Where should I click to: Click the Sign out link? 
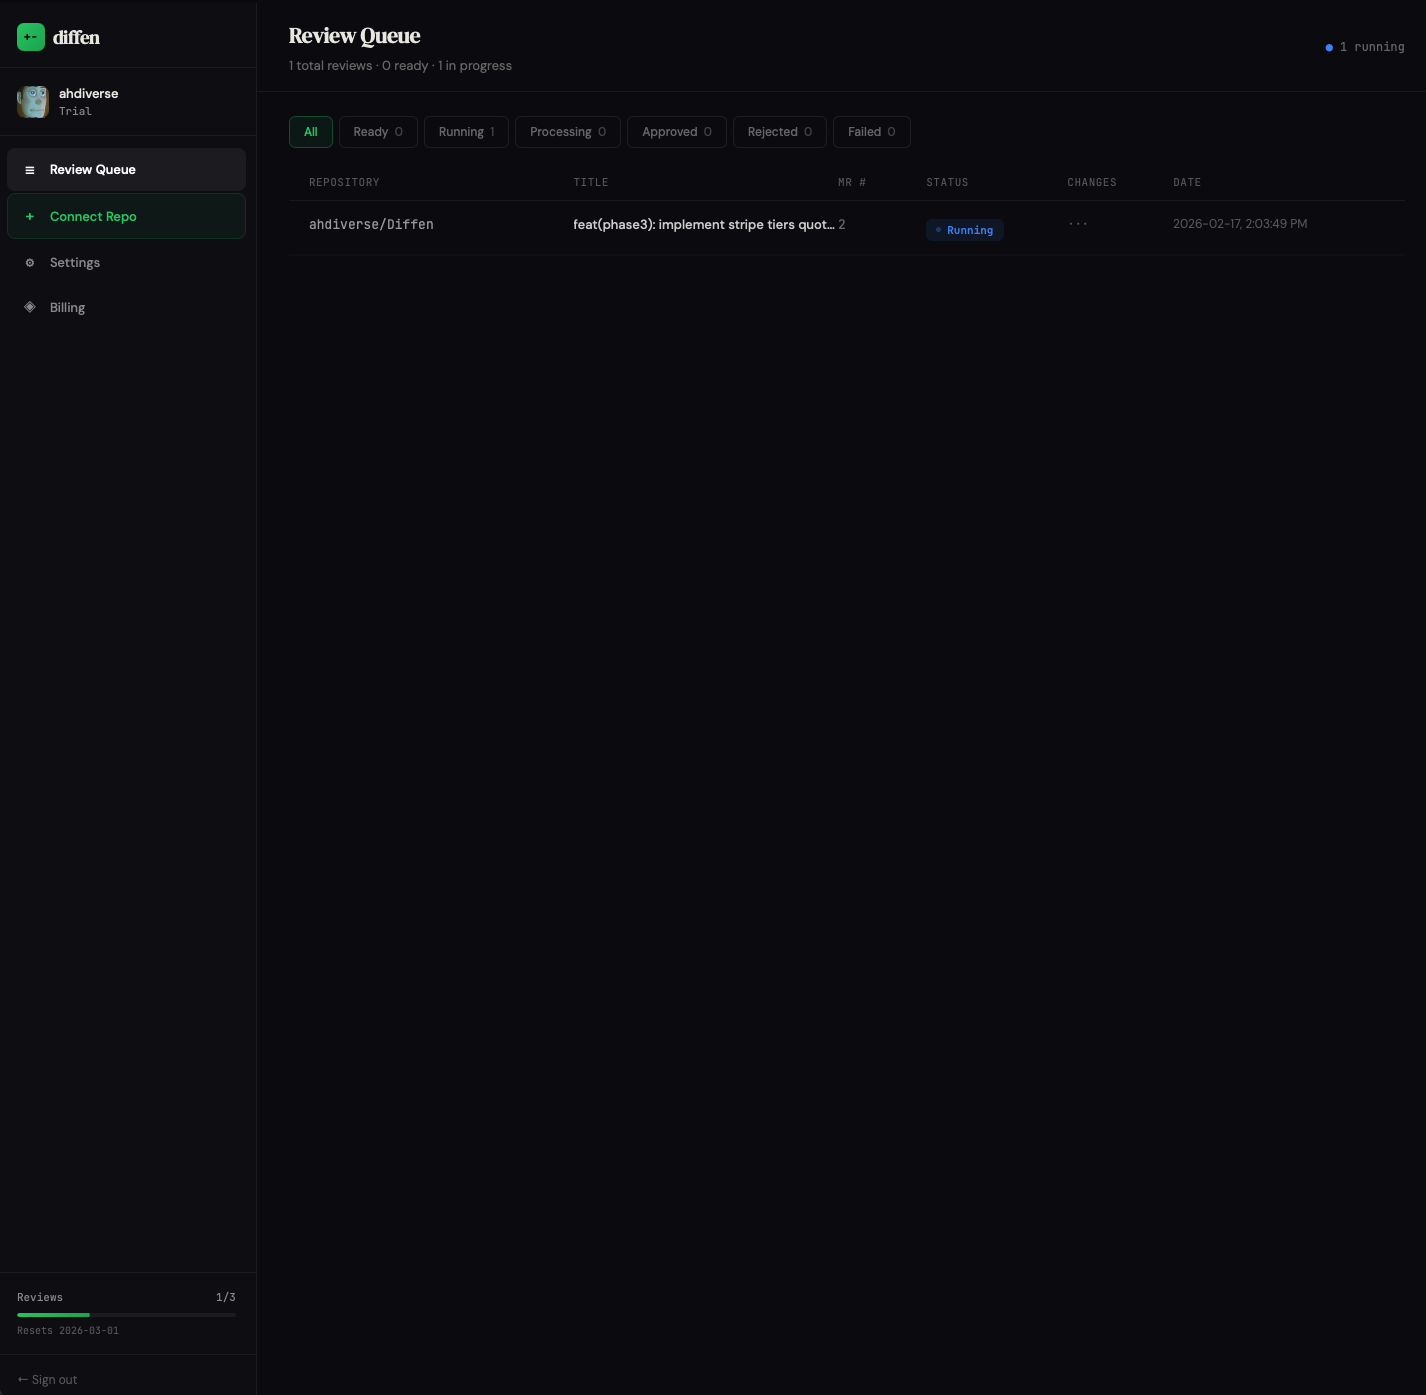pyautogui.click(x=46, y=1379)
